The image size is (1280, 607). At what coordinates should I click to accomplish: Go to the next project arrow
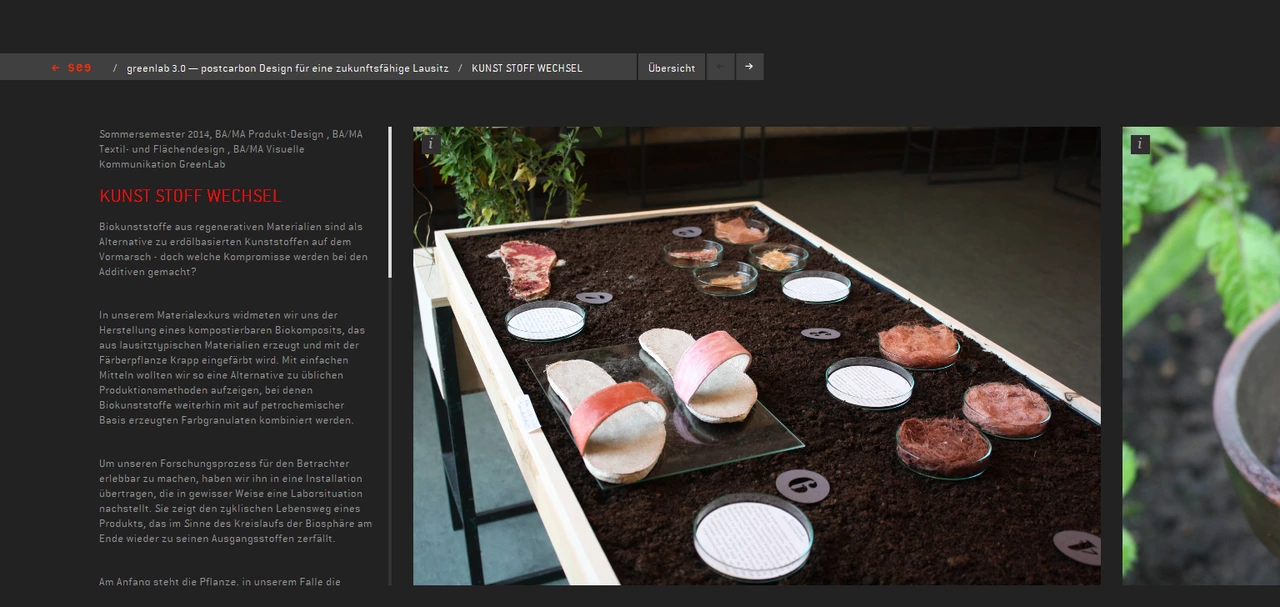[x=749, y=67]
